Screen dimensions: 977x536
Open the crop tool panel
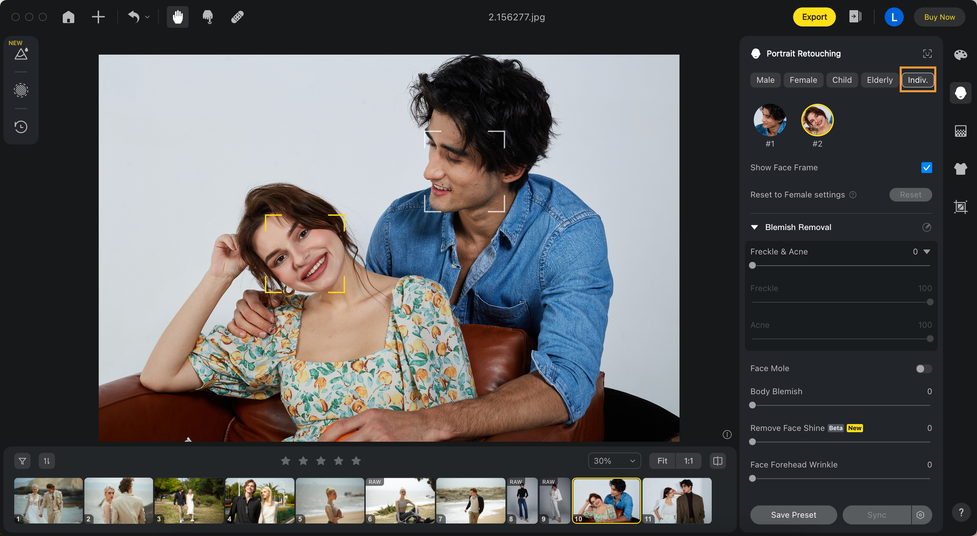point(960,207)
